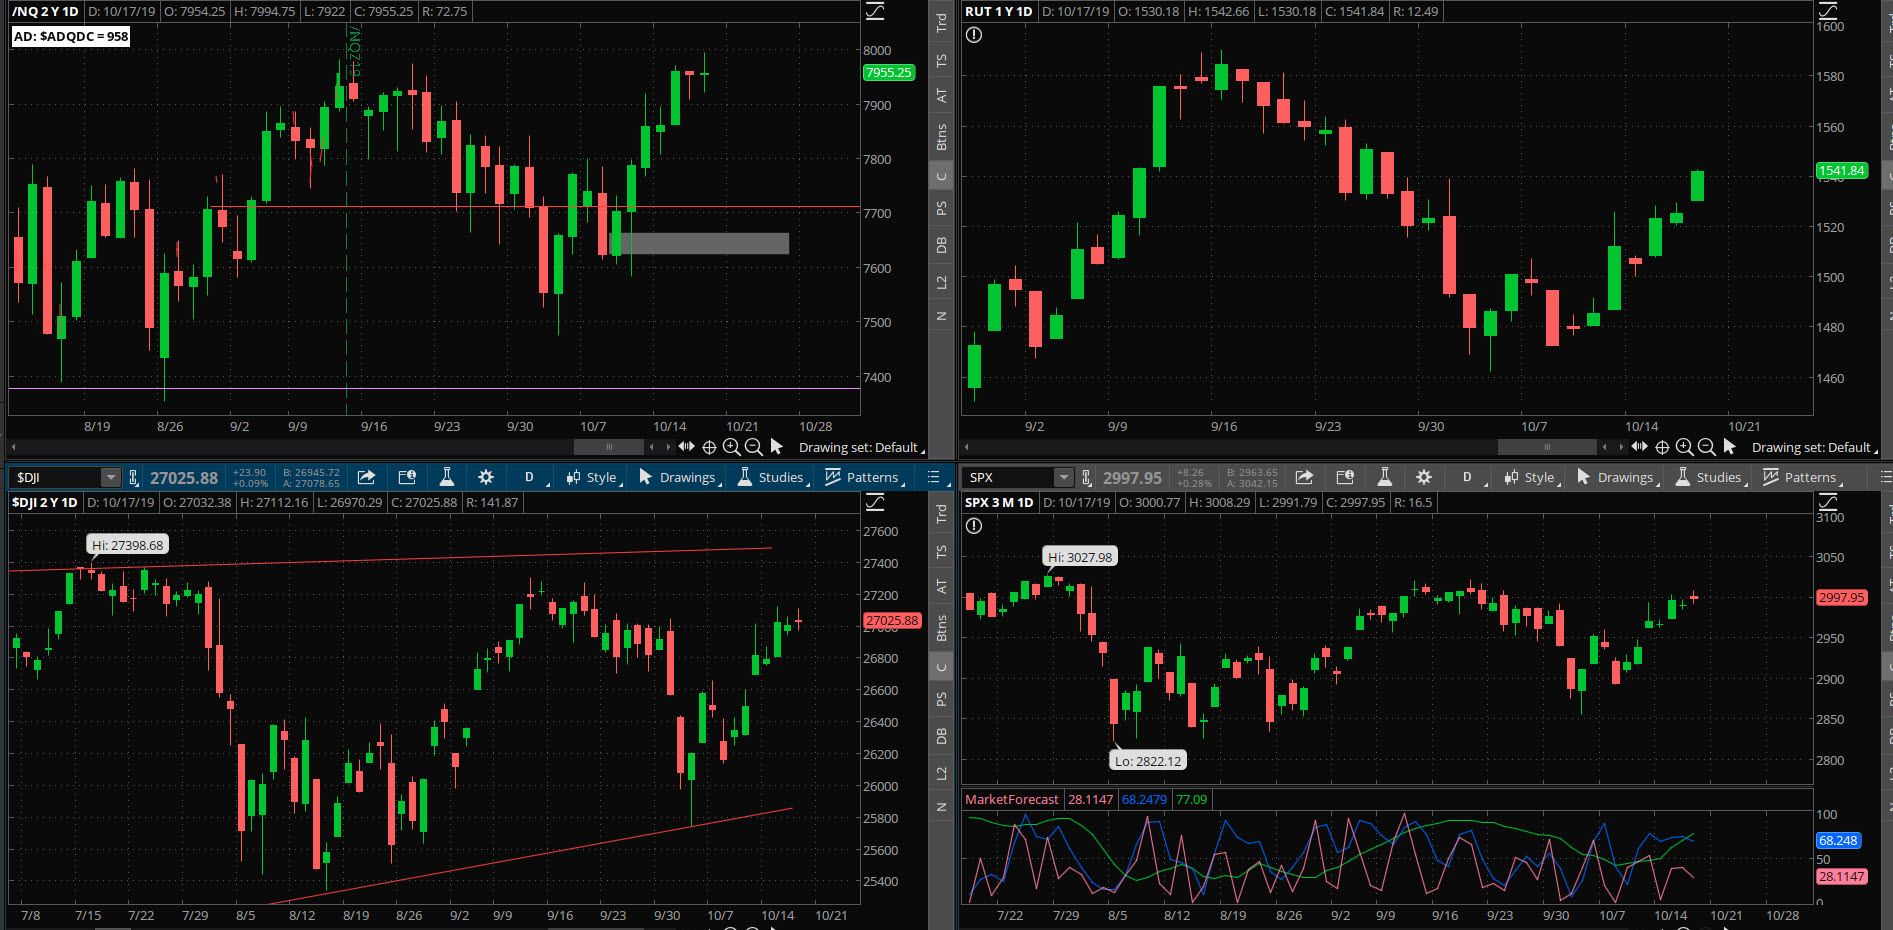Toggle the price axis mode icon on the SPX chart
Image resolution: width=1893 pixels, height=930 pixels.
[1828, 502]
